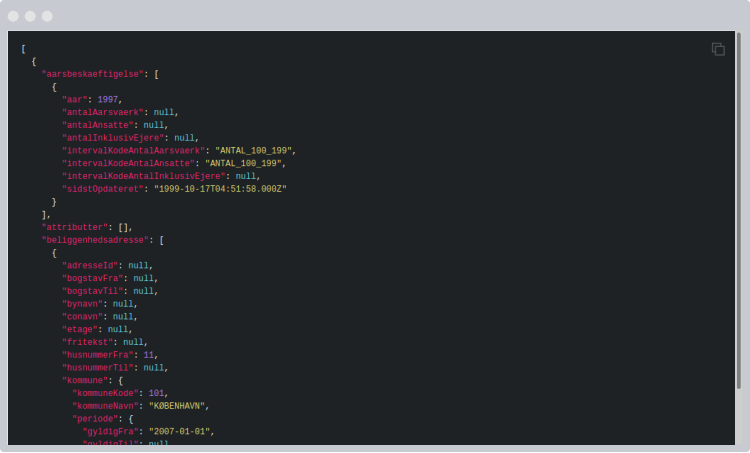
Task: Copy the JSON code block
Action: tap(718, 49)
